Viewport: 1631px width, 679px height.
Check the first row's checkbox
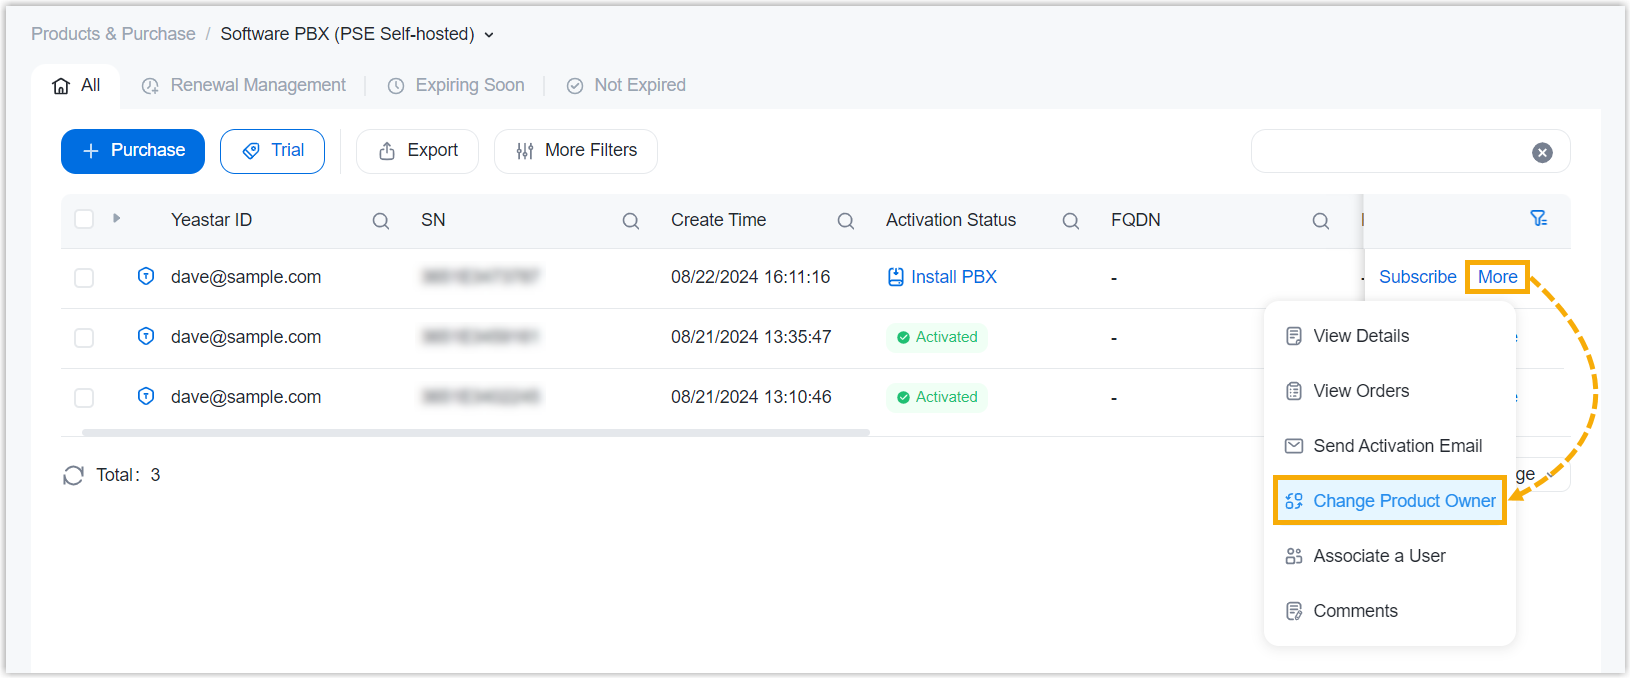click(x=85, y=277)
